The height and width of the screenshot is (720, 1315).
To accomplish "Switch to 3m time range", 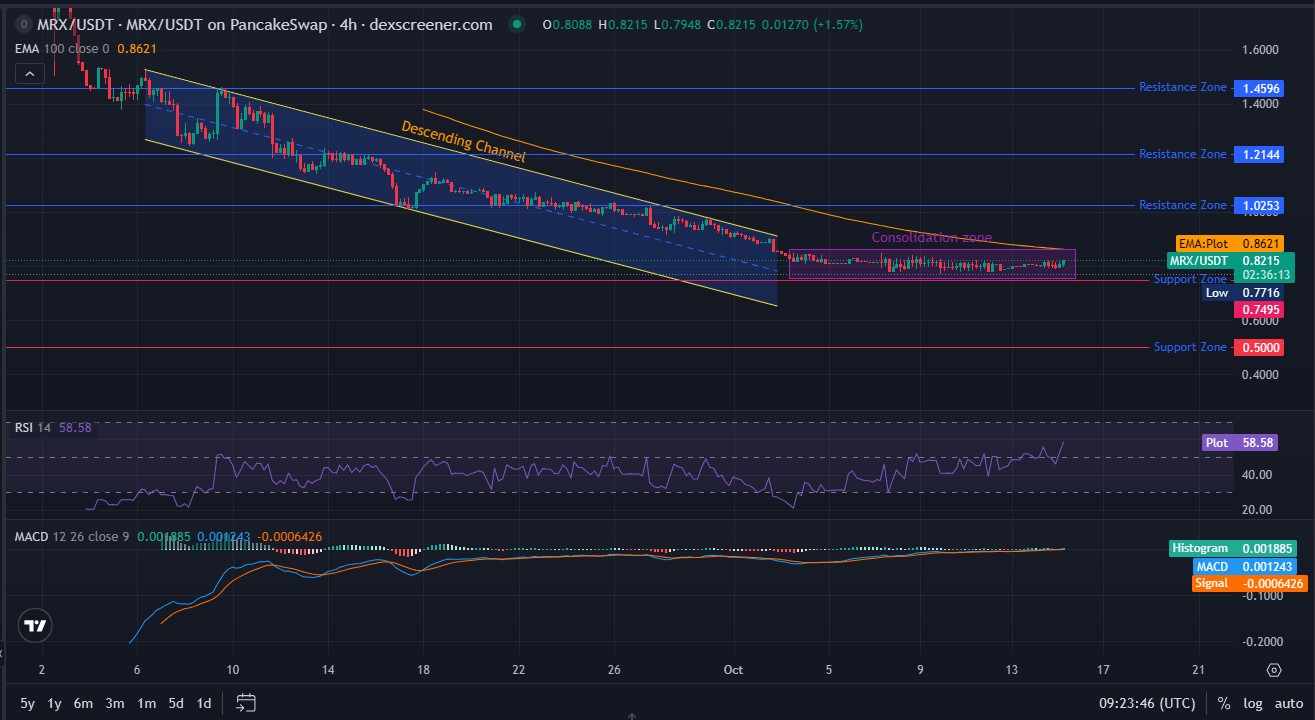I will point(115,703).
